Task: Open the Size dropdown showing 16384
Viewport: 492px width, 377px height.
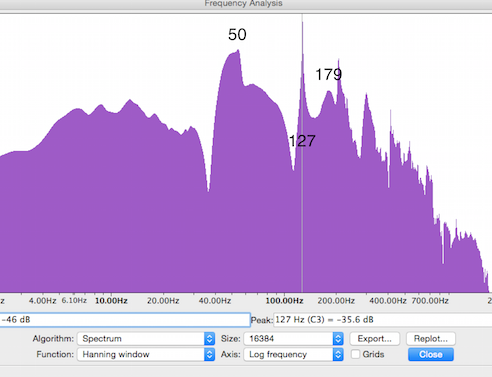Action: [x=293, y=339]
